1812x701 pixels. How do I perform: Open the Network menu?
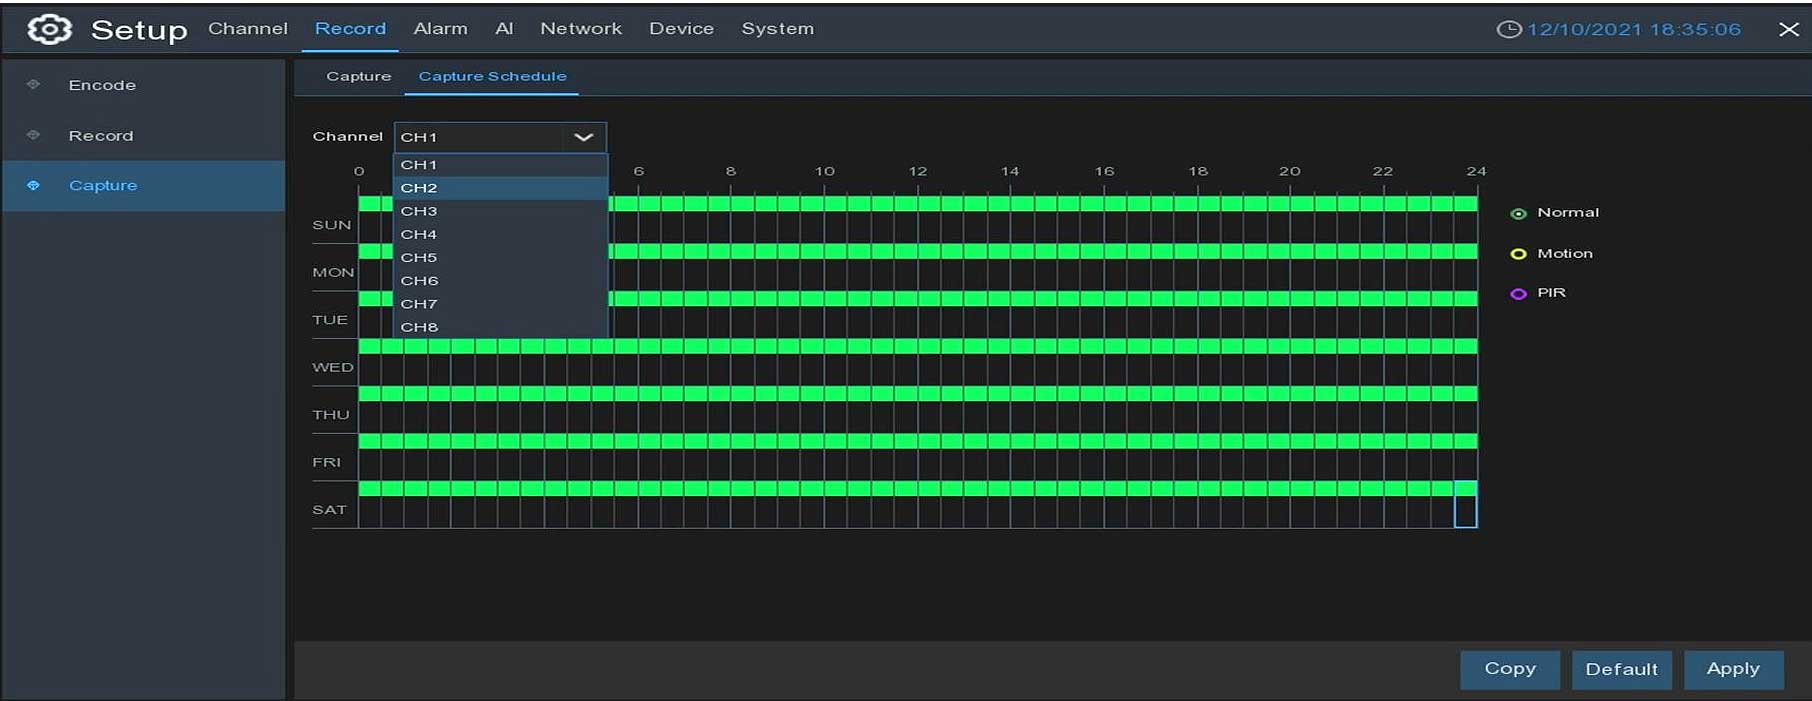[580, 29]
